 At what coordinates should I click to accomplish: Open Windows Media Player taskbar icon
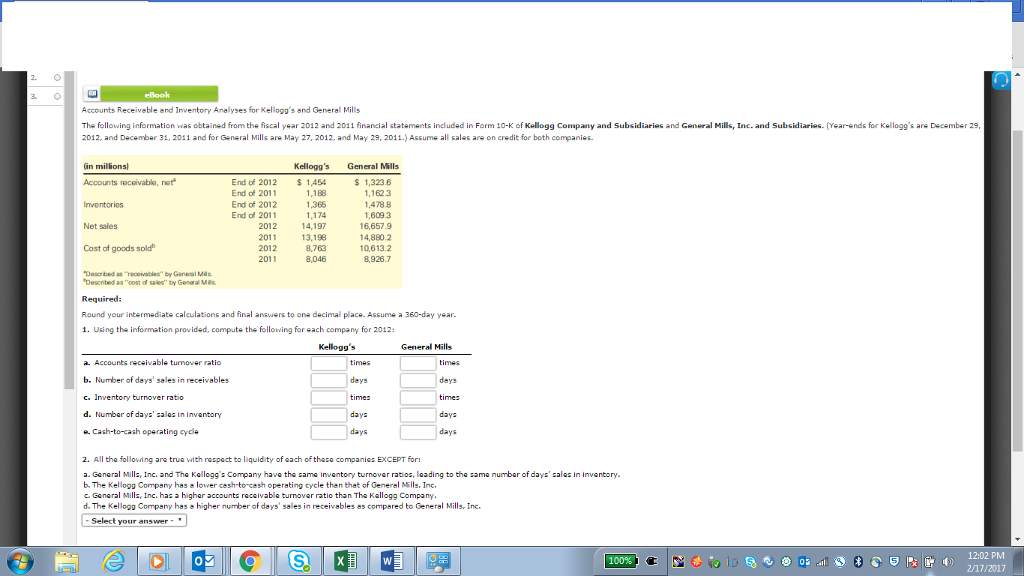pyautogui.click(x=157, y=562)
